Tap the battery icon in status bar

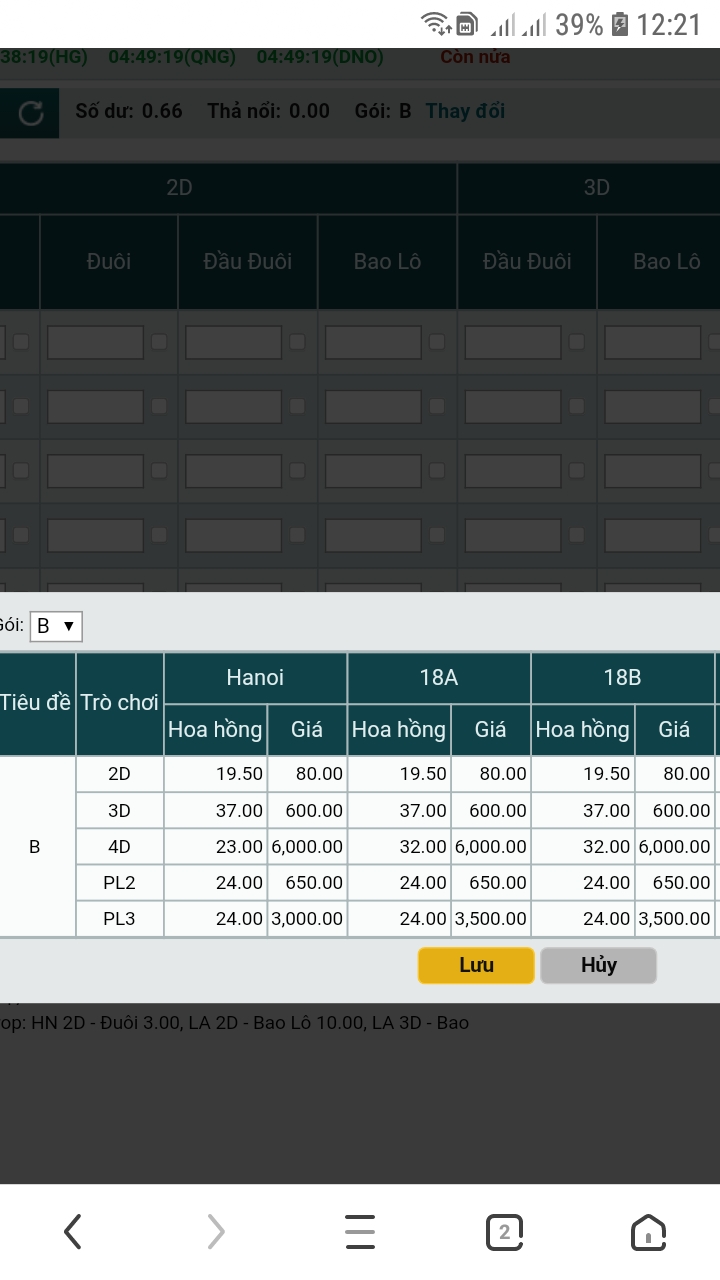tap(620, 24)
